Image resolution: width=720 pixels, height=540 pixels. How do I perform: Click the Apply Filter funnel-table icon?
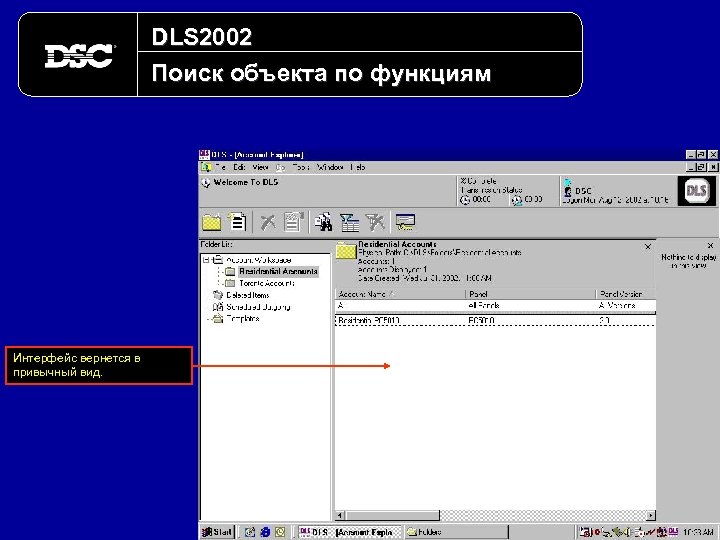pos(349,223)
